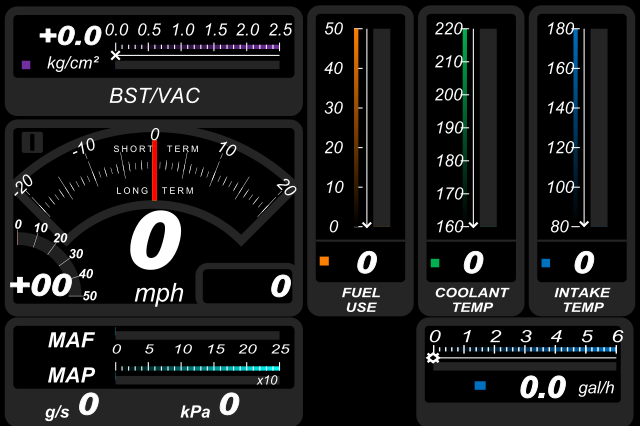Click the COOLANT TEMP title

click(472, 300)
